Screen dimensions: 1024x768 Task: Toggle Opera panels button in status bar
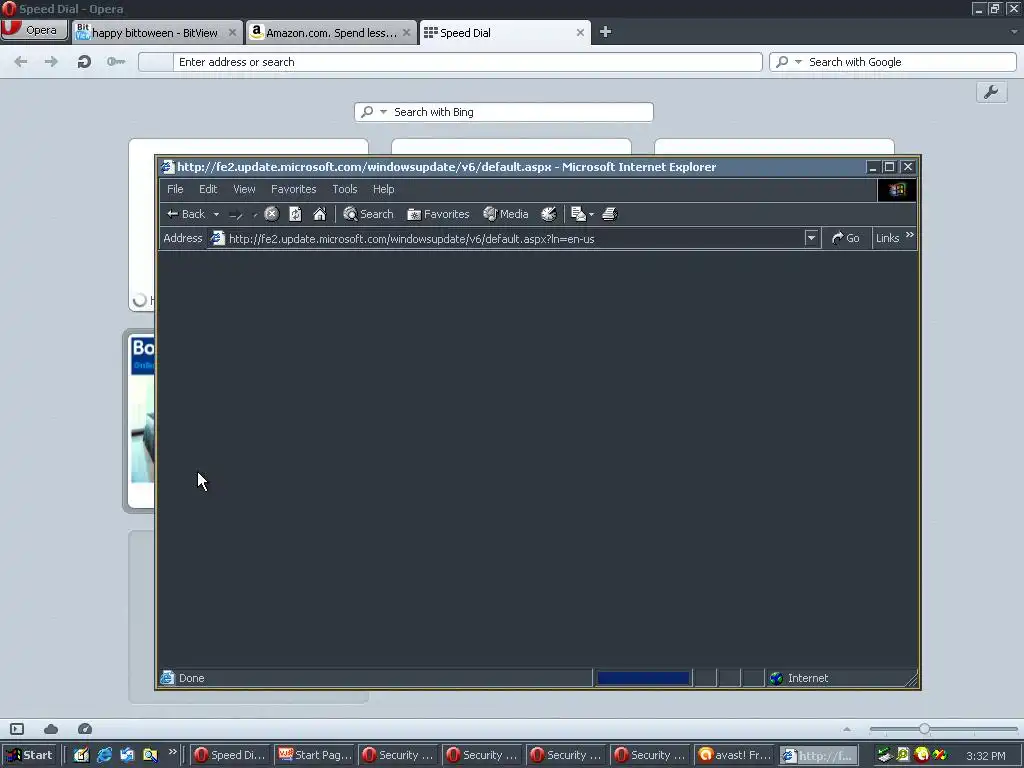click(17, 729)
